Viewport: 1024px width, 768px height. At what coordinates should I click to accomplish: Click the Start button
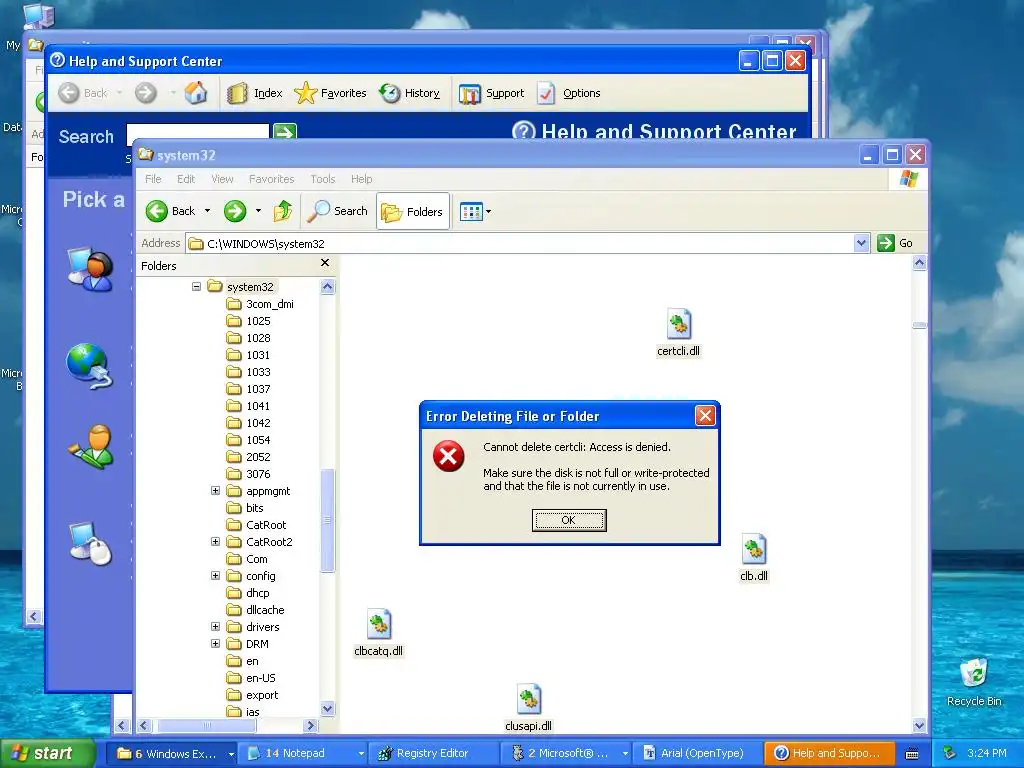(x=47, y=753)
